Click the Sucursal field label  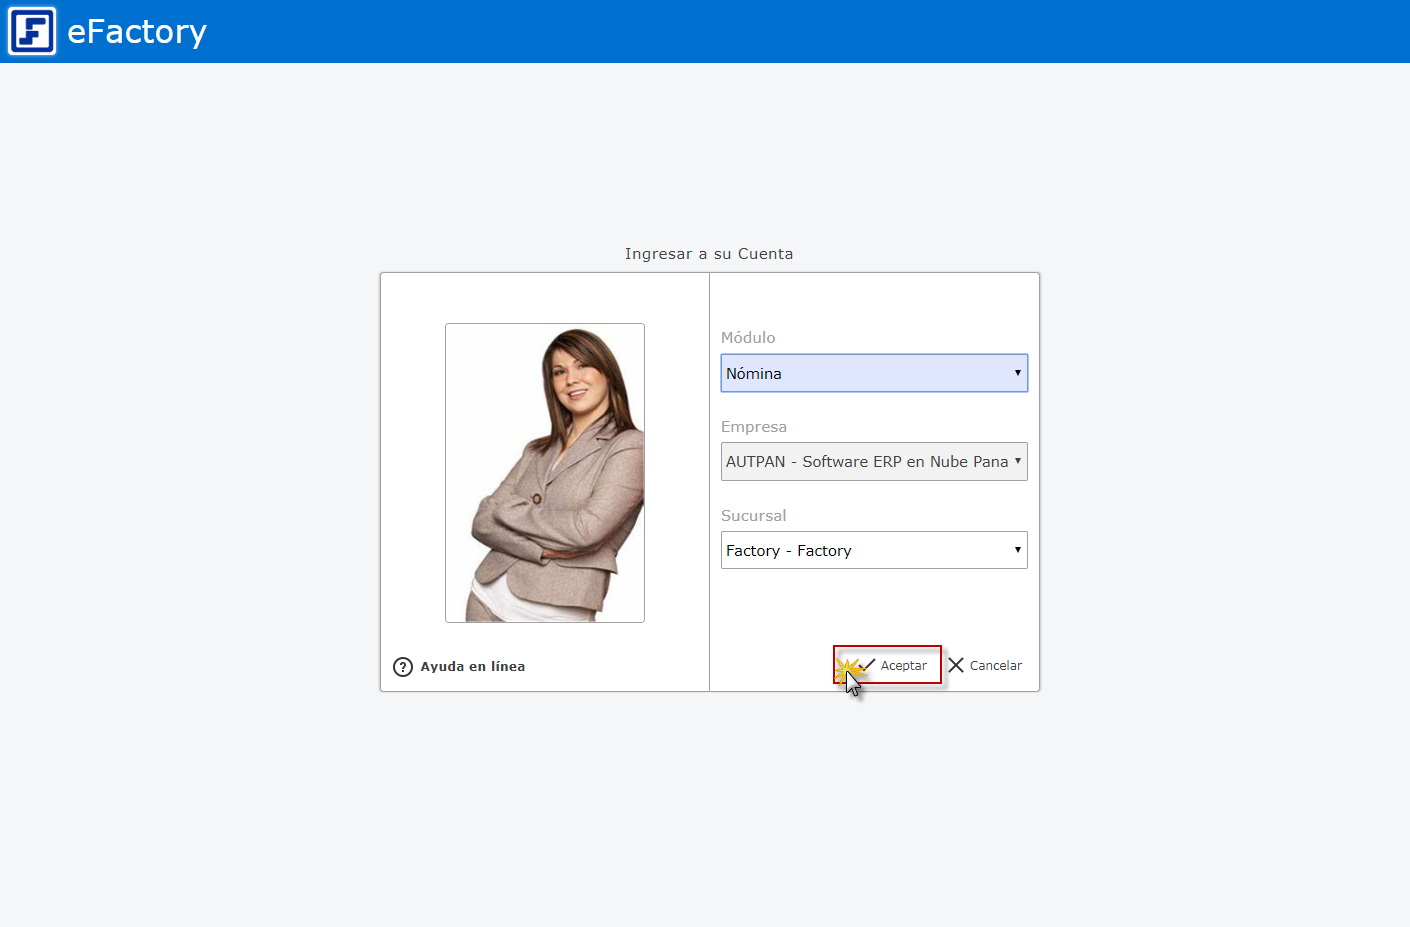coord(754,516)
